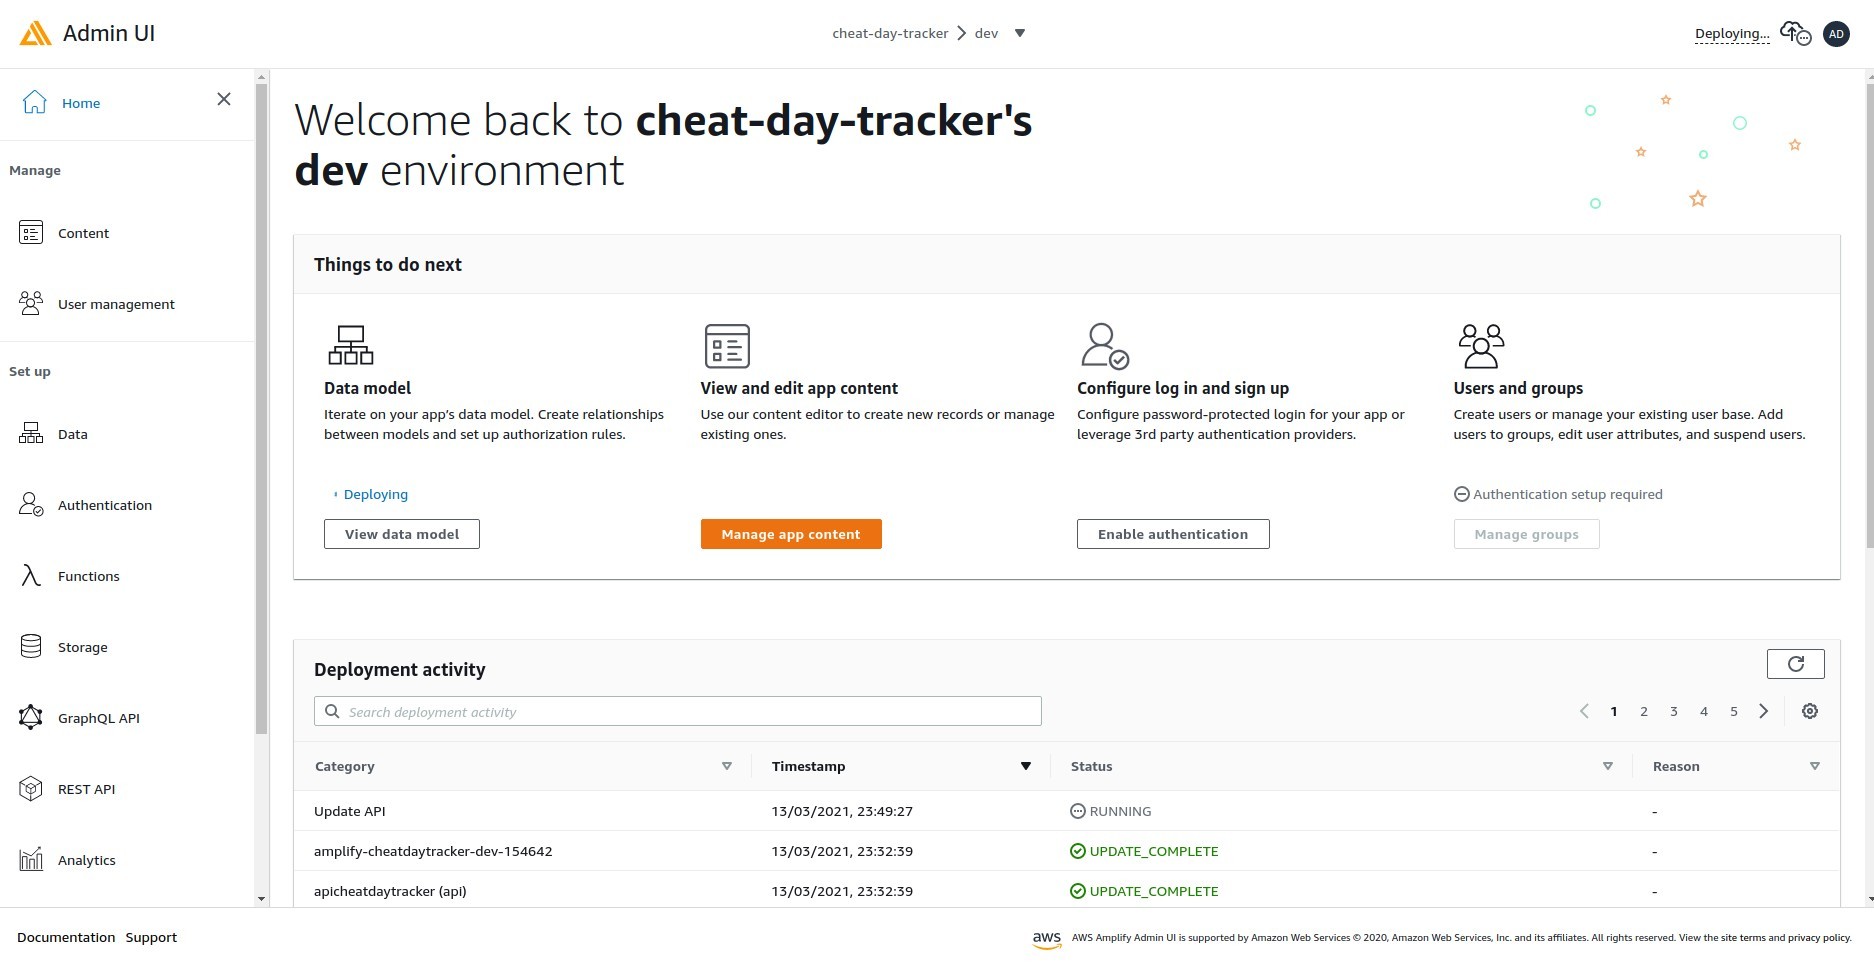Go to page 4 of deployment activity

[1704, 711]
